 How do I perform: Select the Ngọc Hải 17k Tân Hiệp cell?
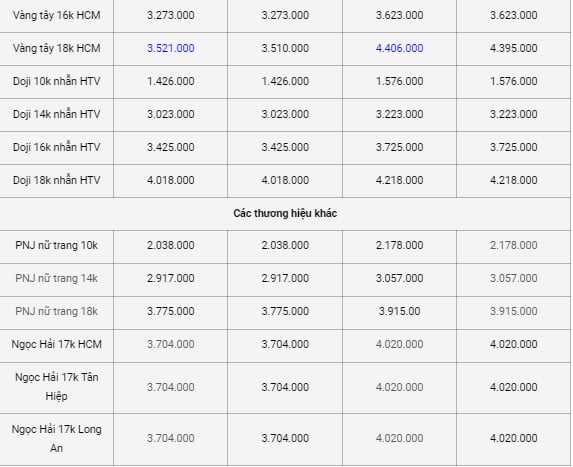pos(57,387)
